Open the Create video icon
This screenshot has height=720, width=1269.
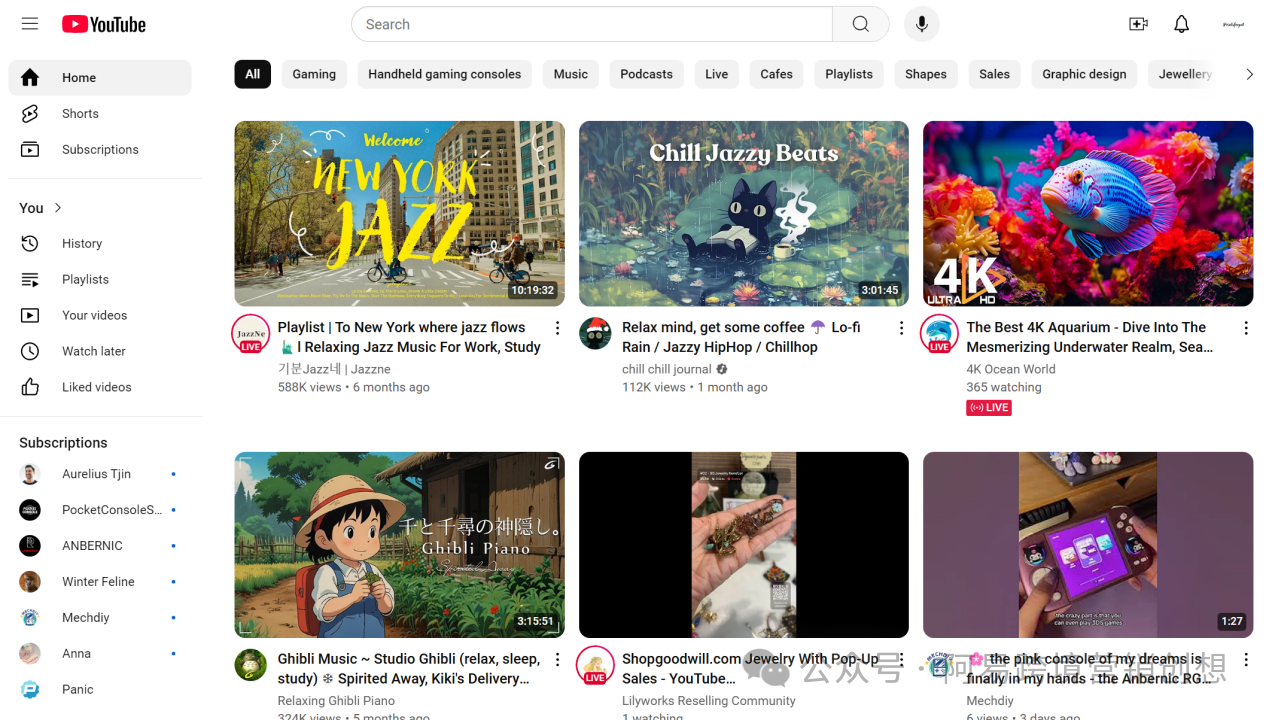pyautogui.click(x=1138, y=24)
